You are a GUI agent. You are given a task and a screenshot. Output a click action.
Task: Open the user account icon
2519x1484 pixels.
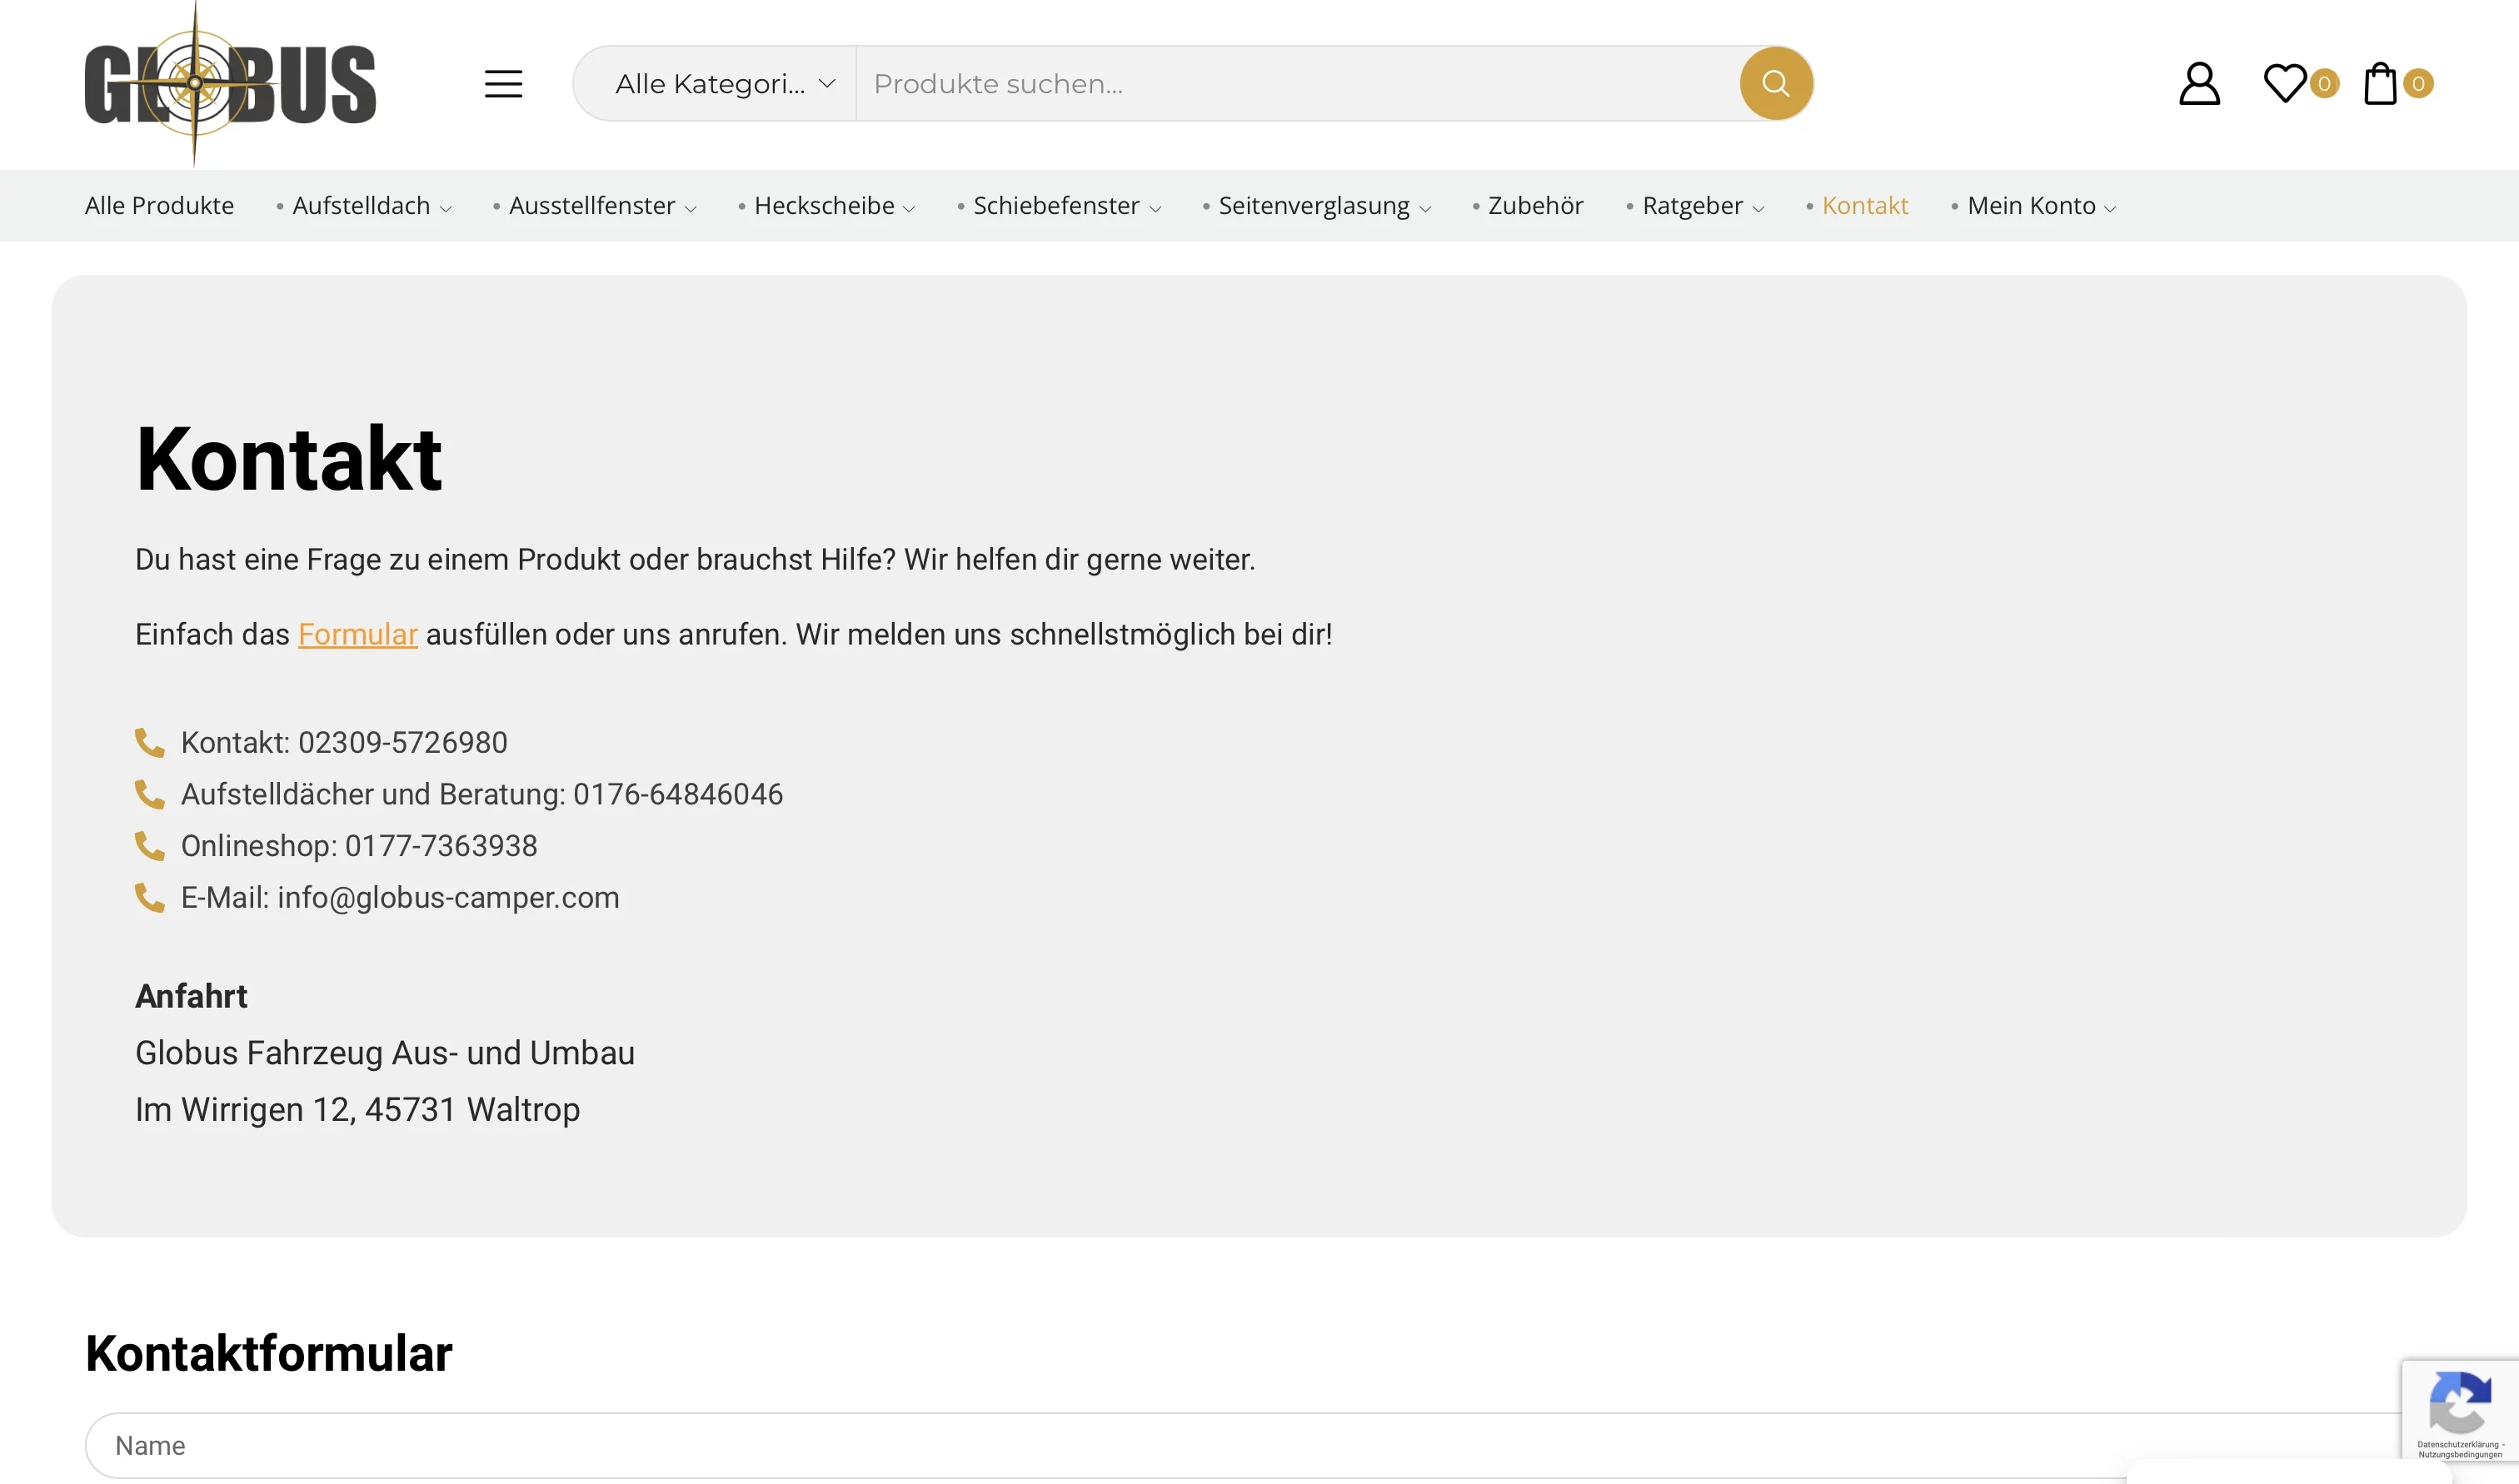(2198, 84)
